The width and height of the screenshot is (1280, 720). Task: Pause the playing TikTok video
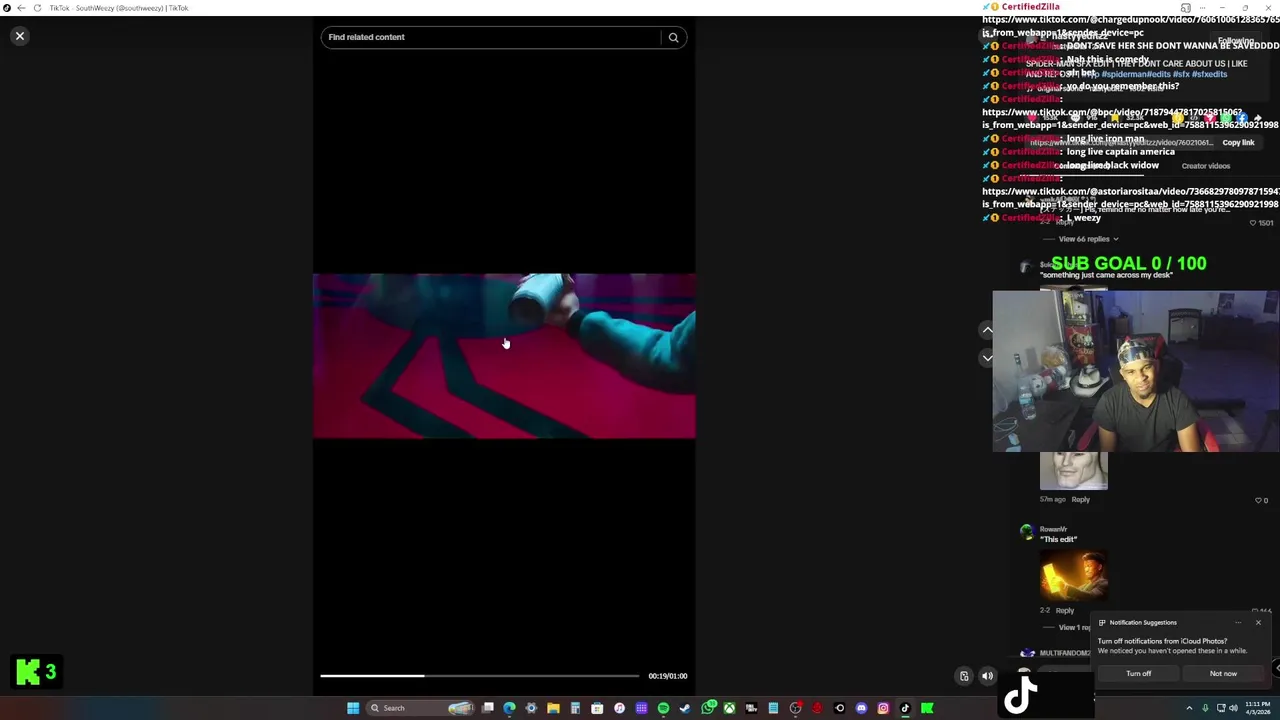(504, 356)
